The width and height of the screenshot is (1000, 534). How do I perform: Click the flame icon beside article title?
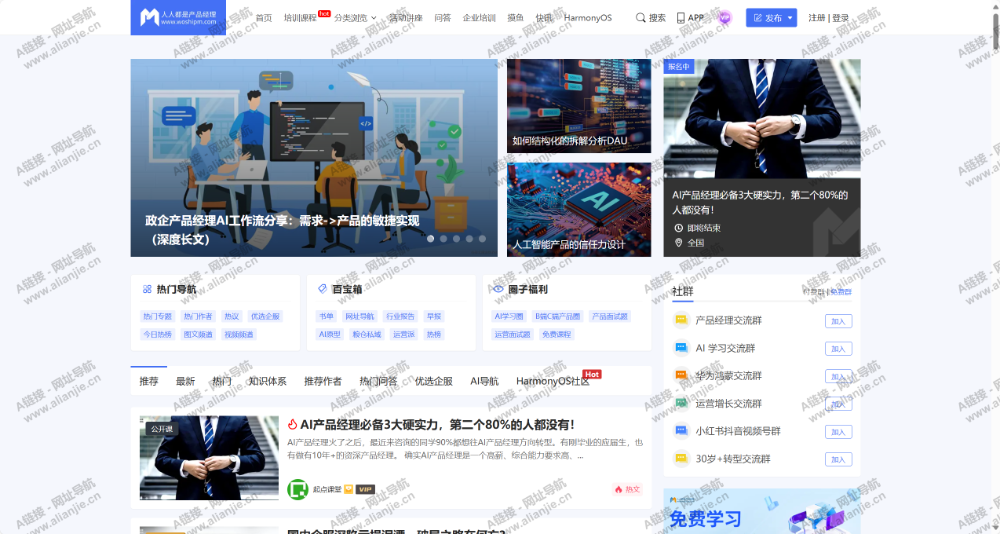tap(292, 424)
